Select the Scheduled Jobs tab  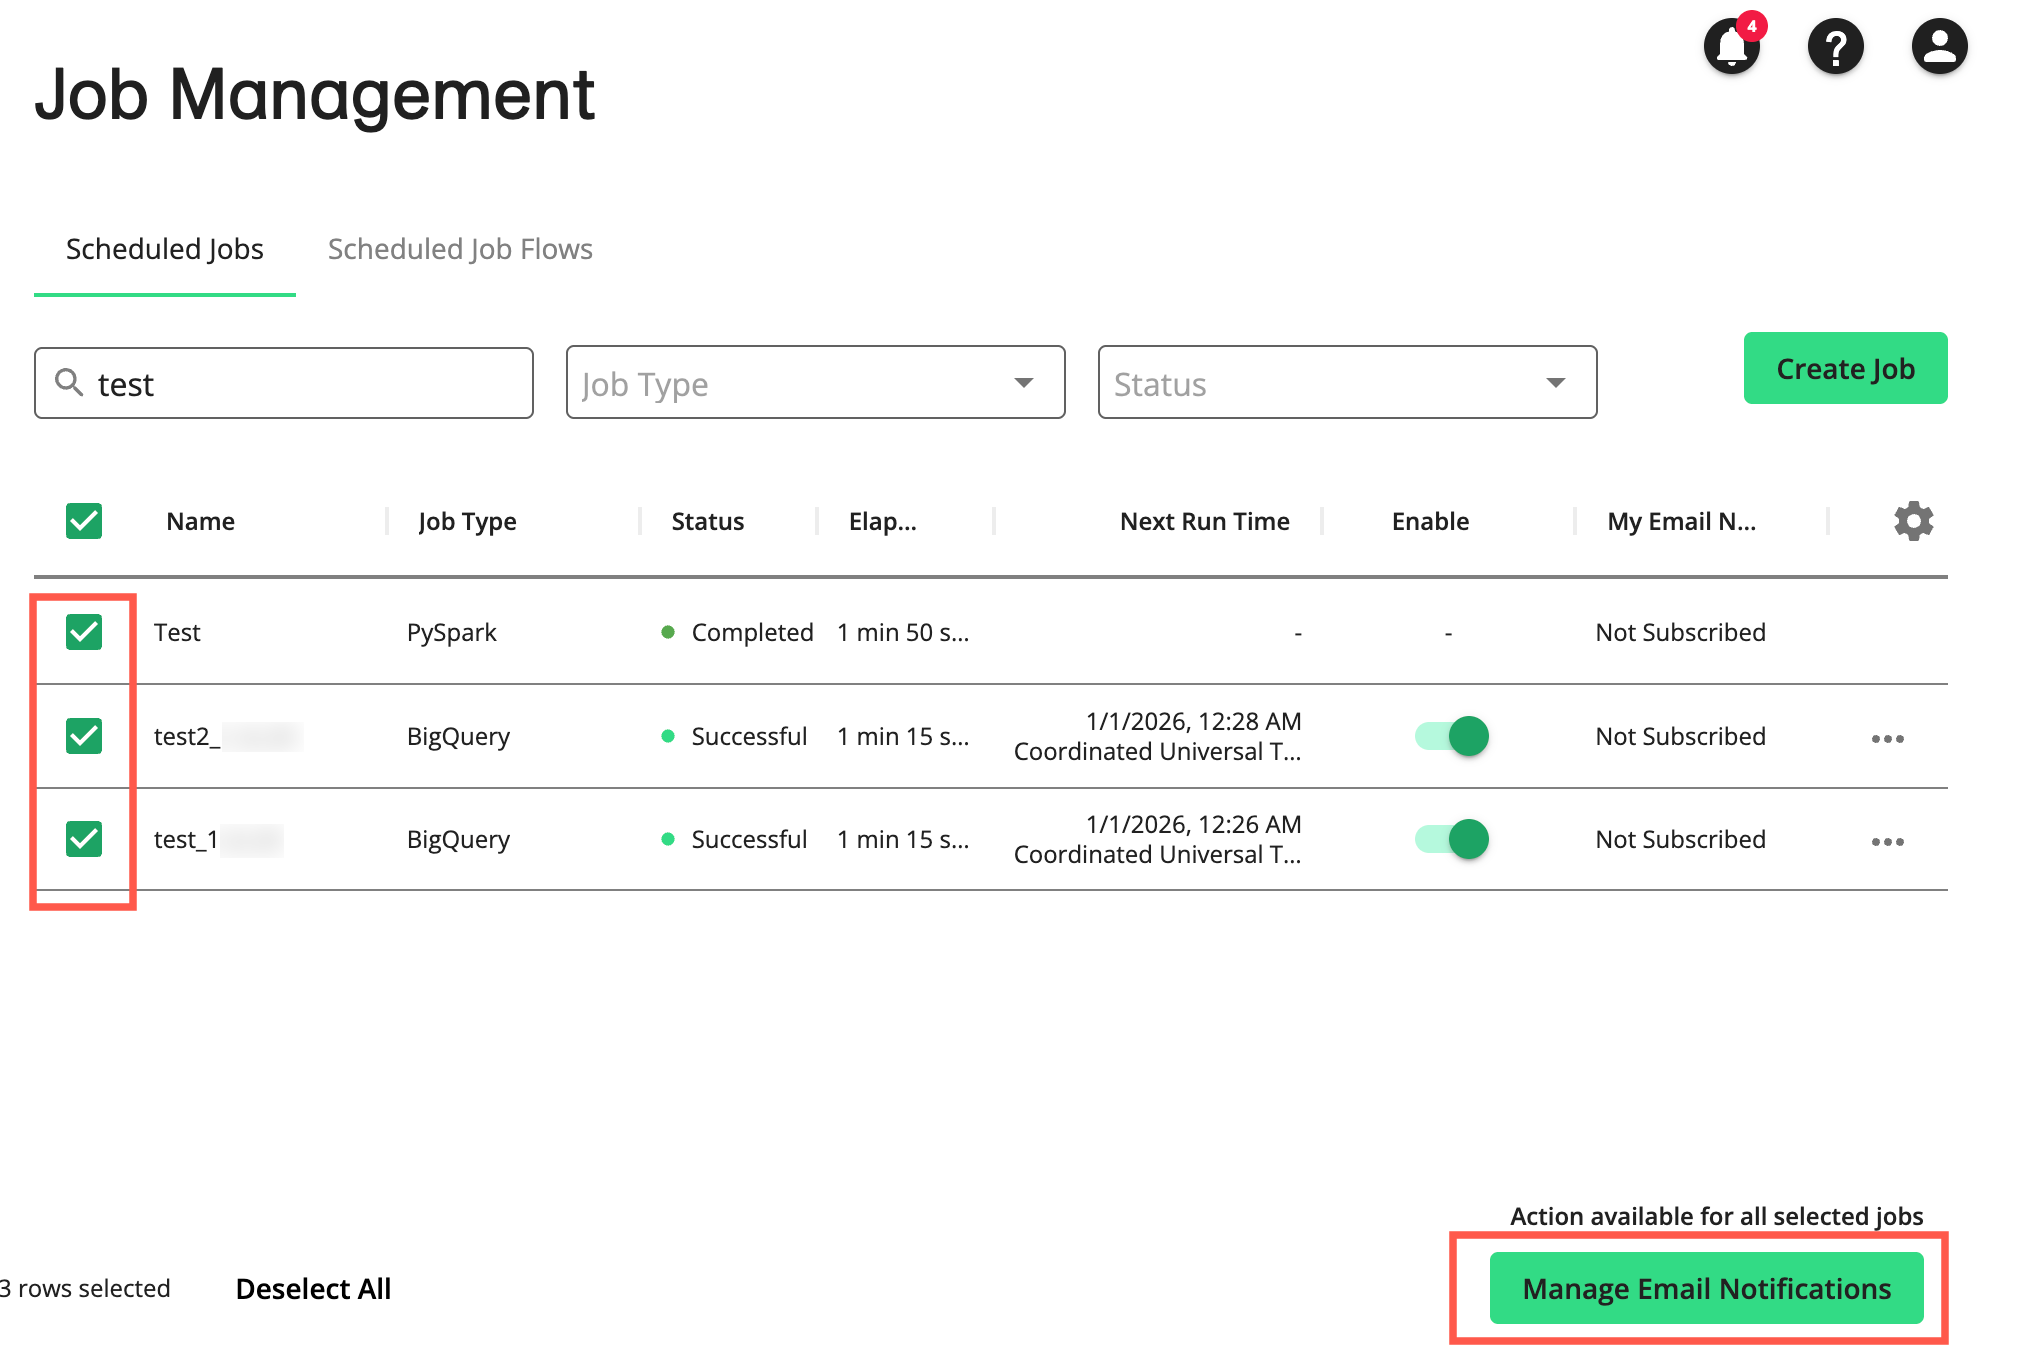(164, 249)
